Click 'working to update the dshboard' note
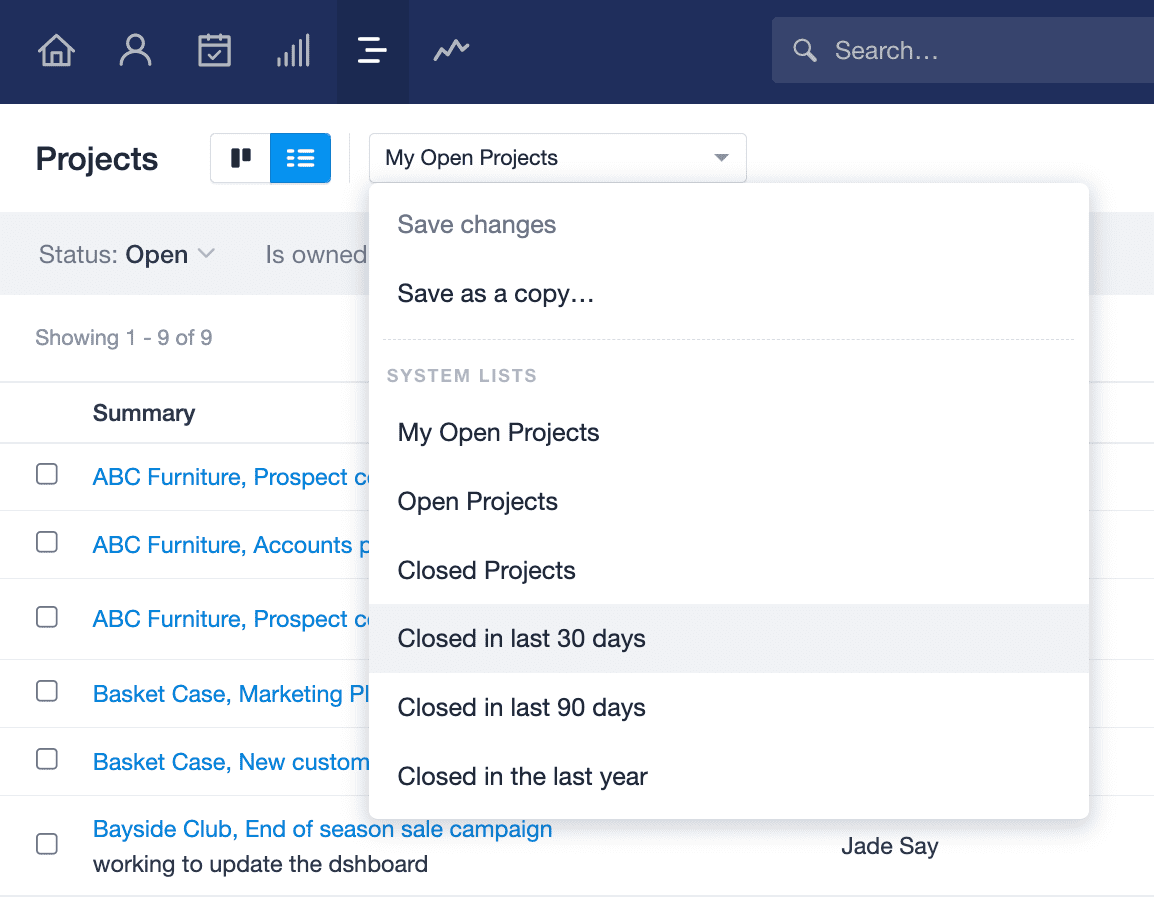This screenshot has width=1154, height=908. (x=261, y=864)
